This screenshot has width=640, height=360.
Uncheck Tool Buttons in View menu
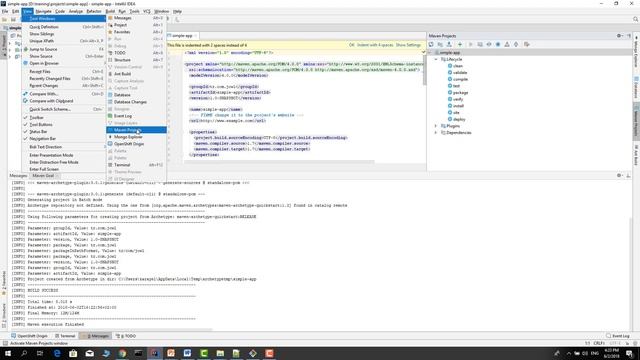pos(64,124)
